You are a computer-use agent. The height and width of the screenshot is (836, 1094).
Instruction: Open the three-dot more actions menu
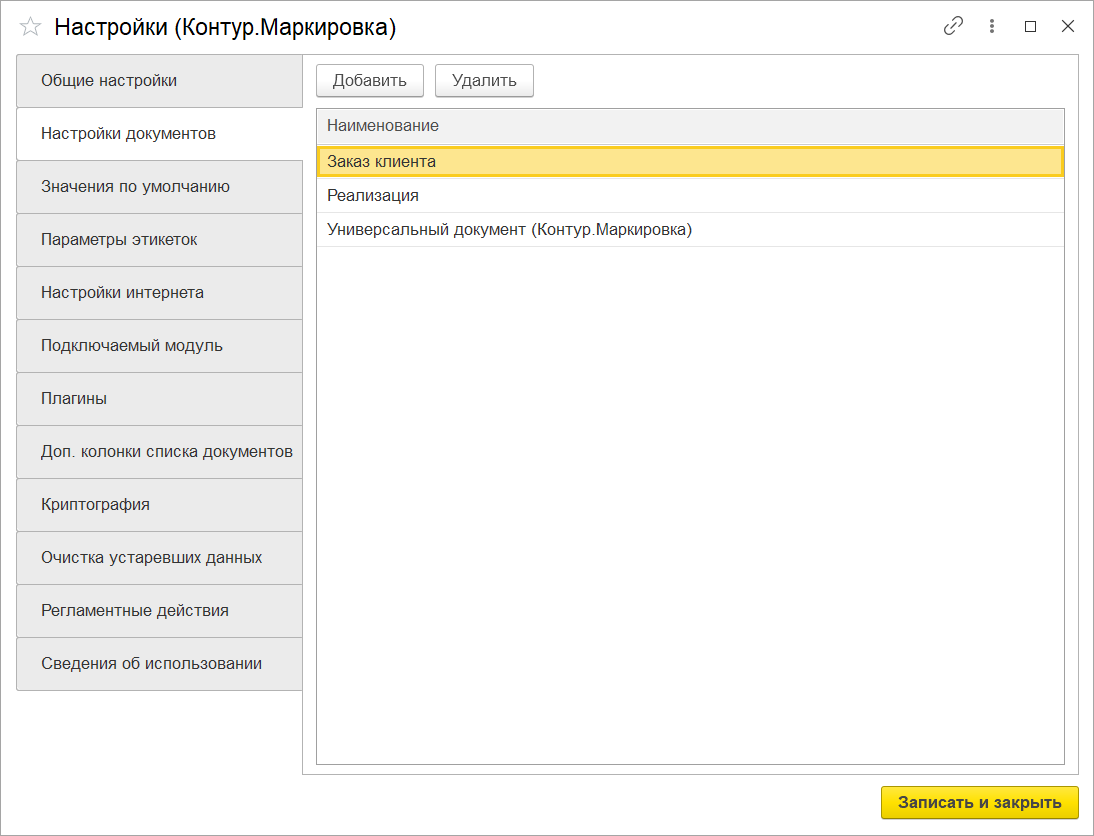(991, 27)
